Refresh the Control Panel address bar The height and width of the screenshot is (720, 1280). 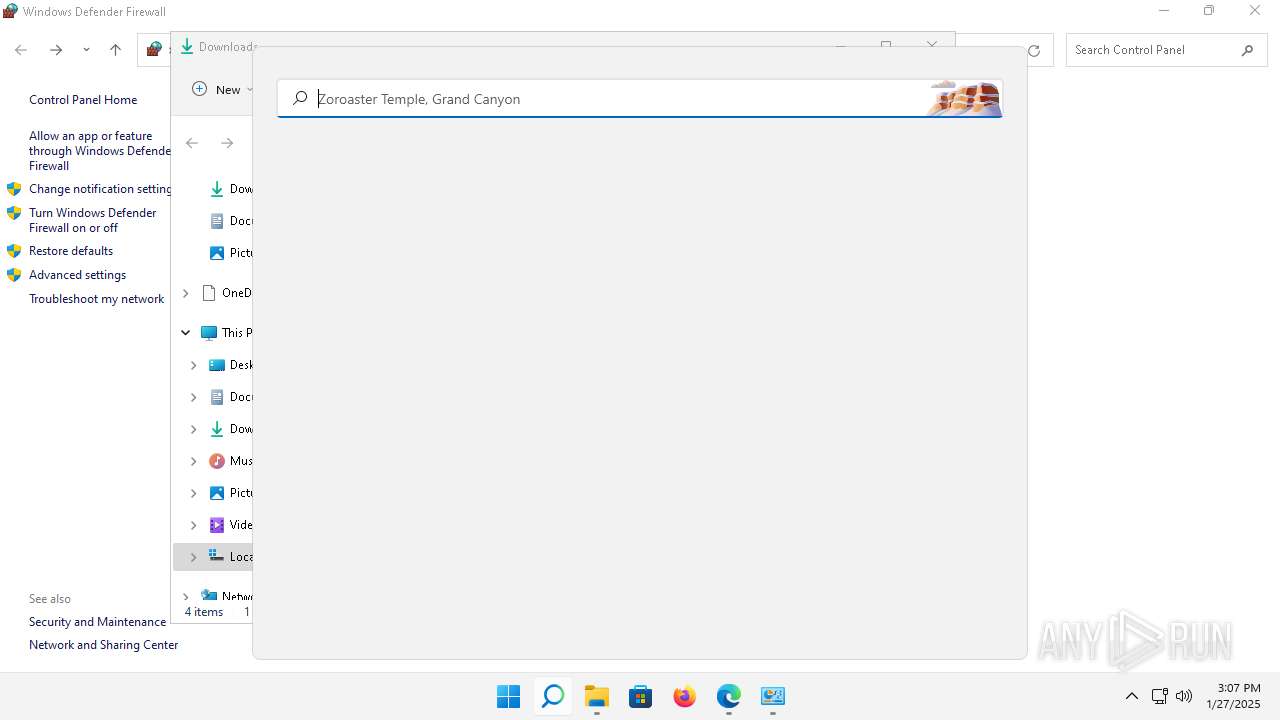click(x=1034, y=50)
